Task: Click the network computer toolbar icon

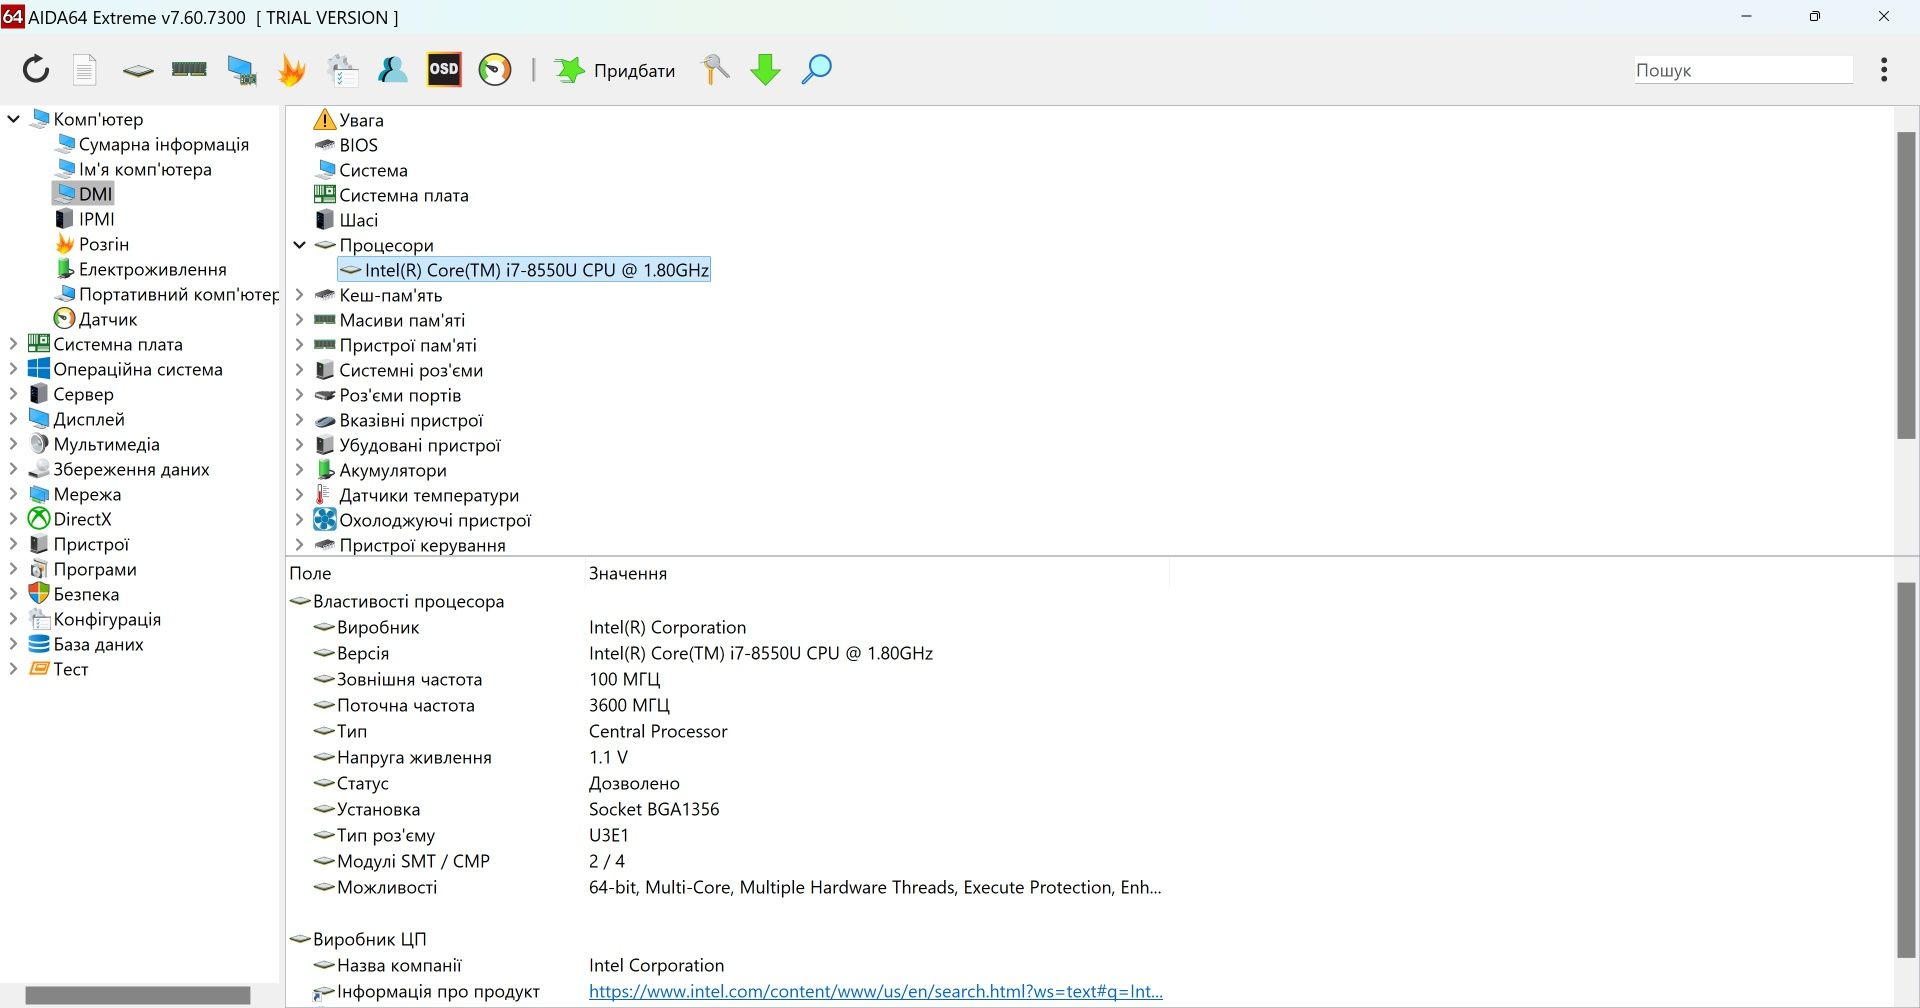Action: point(241,69)
